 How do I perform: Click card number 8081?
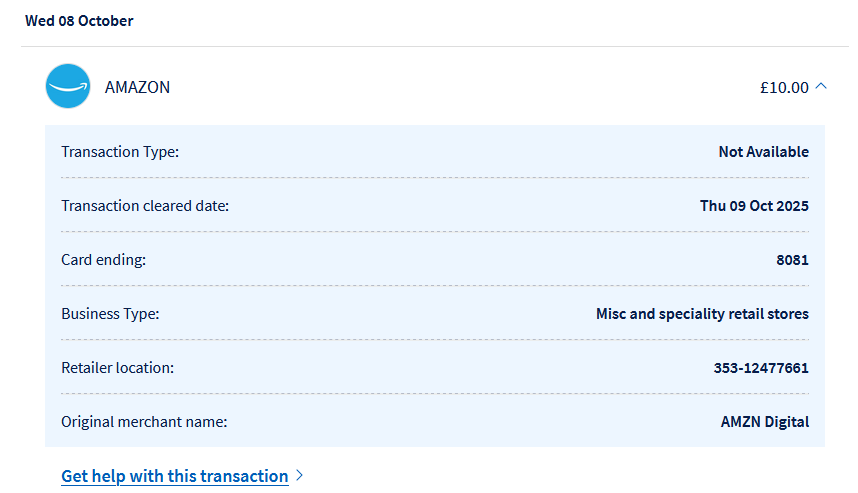point(792,260)
